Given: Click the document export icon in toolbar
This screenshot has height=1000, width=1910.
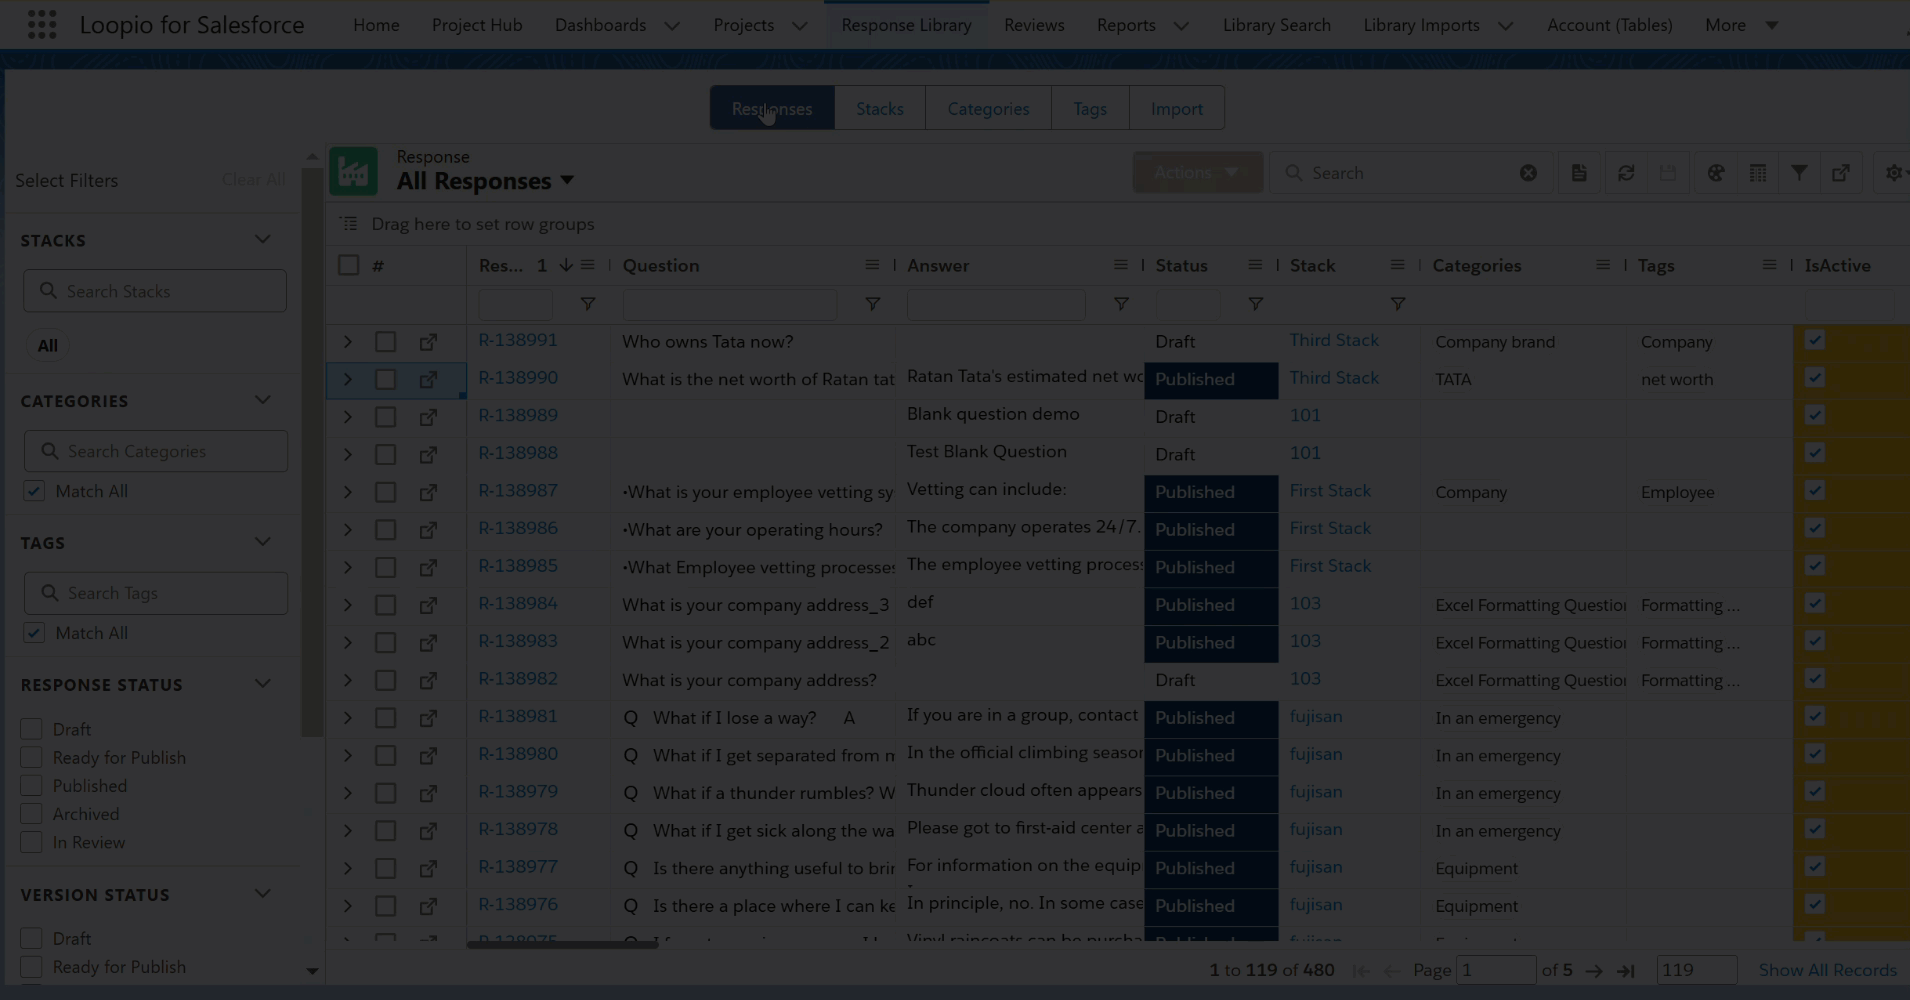Looking at the screenshot, I should click(x=1579, y=173).
